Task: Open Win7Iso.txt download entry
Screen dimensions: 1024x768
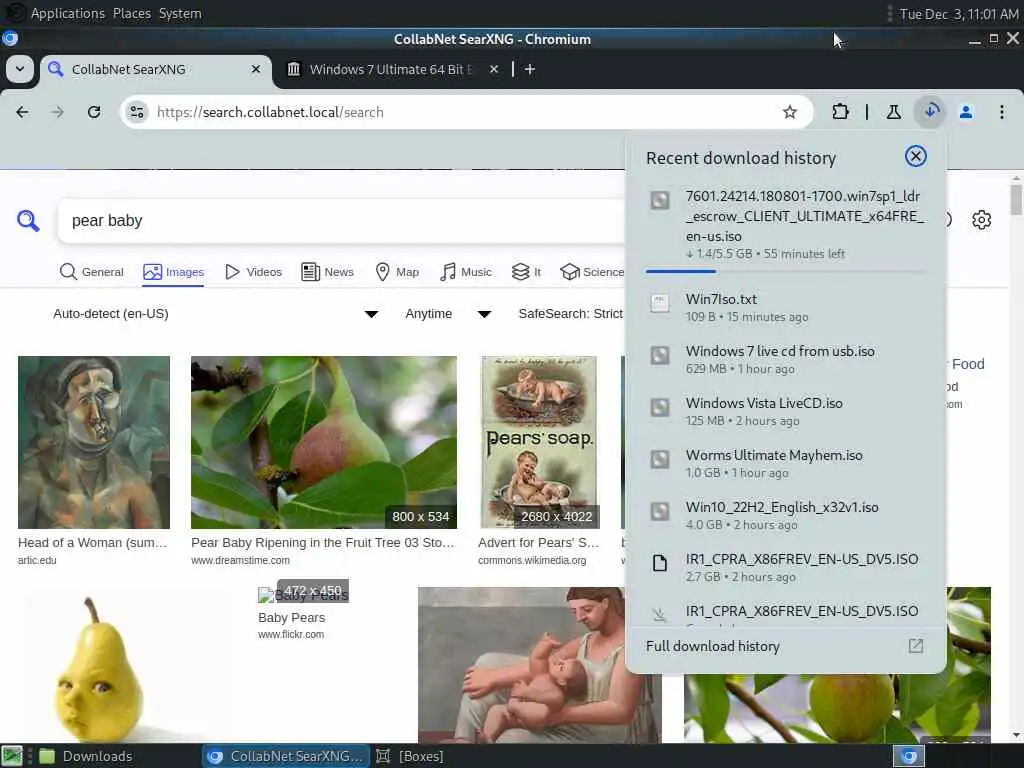Action: tap(786, 308)
